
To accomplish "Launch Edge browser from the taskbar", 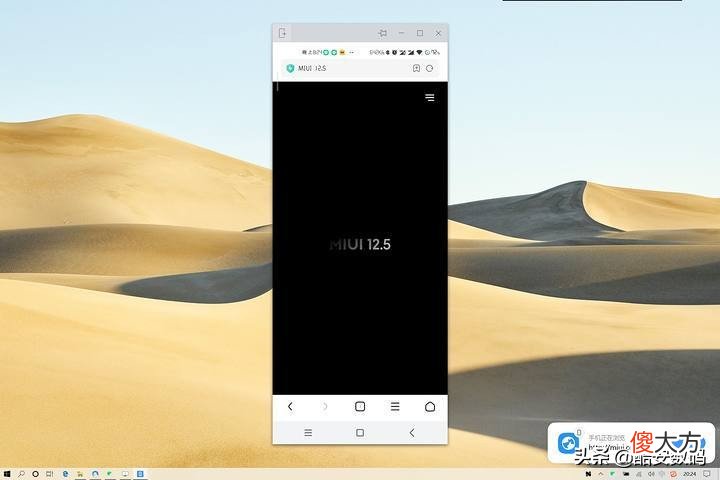I will click(66, 474).
